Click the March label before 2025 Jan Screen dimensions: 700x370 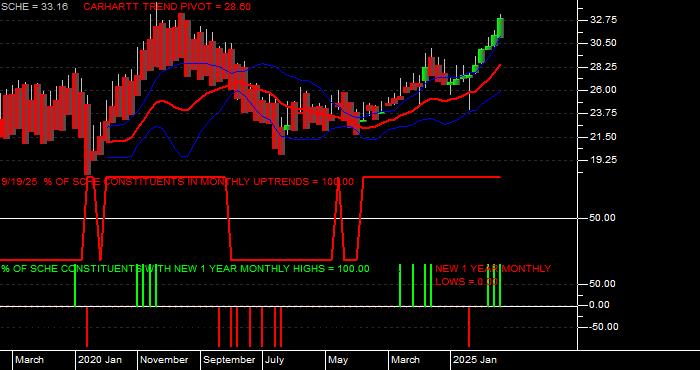point(406,360)
